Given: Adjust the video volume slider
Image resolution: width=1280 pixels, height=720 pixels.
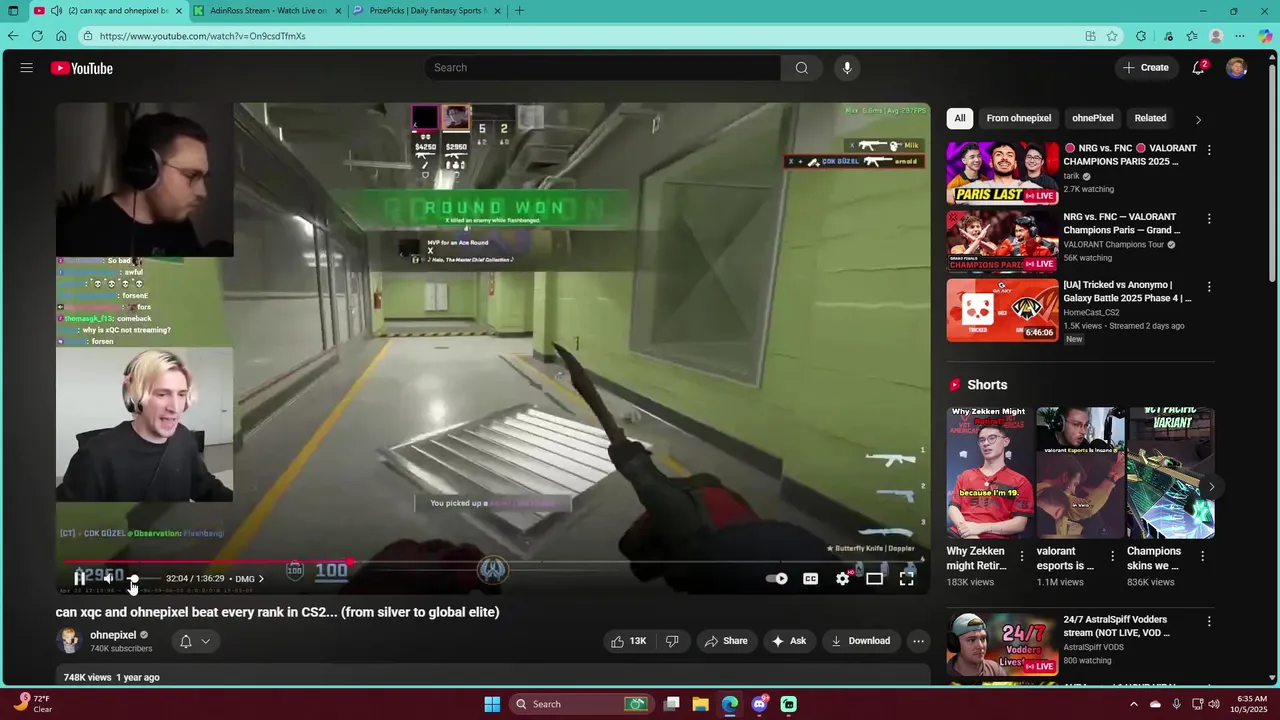Looking at the screenshot, I should 143,579.
